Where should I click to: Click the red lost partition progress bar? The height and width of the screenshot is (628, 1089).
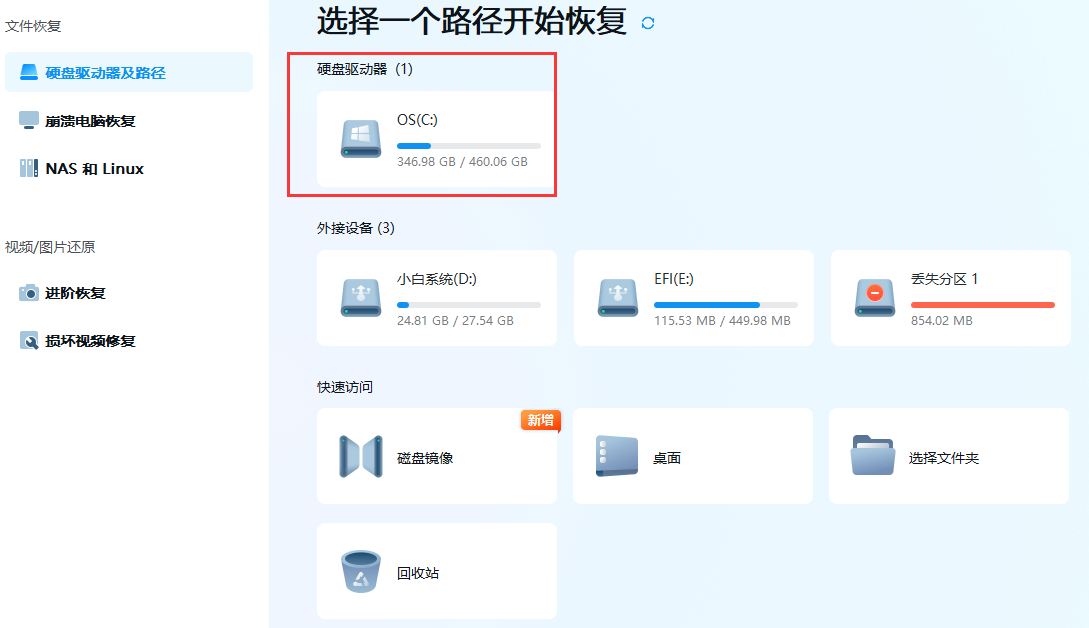coord(983,305)
